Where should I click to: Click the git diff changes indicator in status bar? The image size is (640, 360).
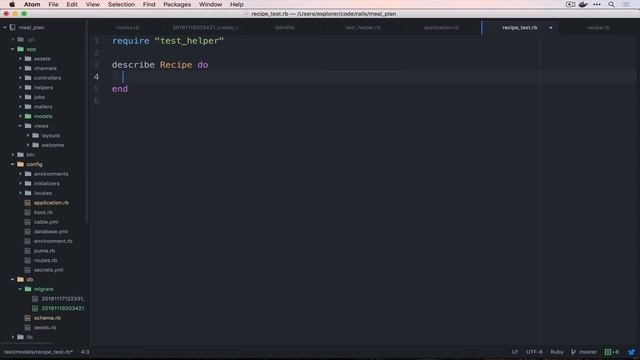(x=611, y=352)
